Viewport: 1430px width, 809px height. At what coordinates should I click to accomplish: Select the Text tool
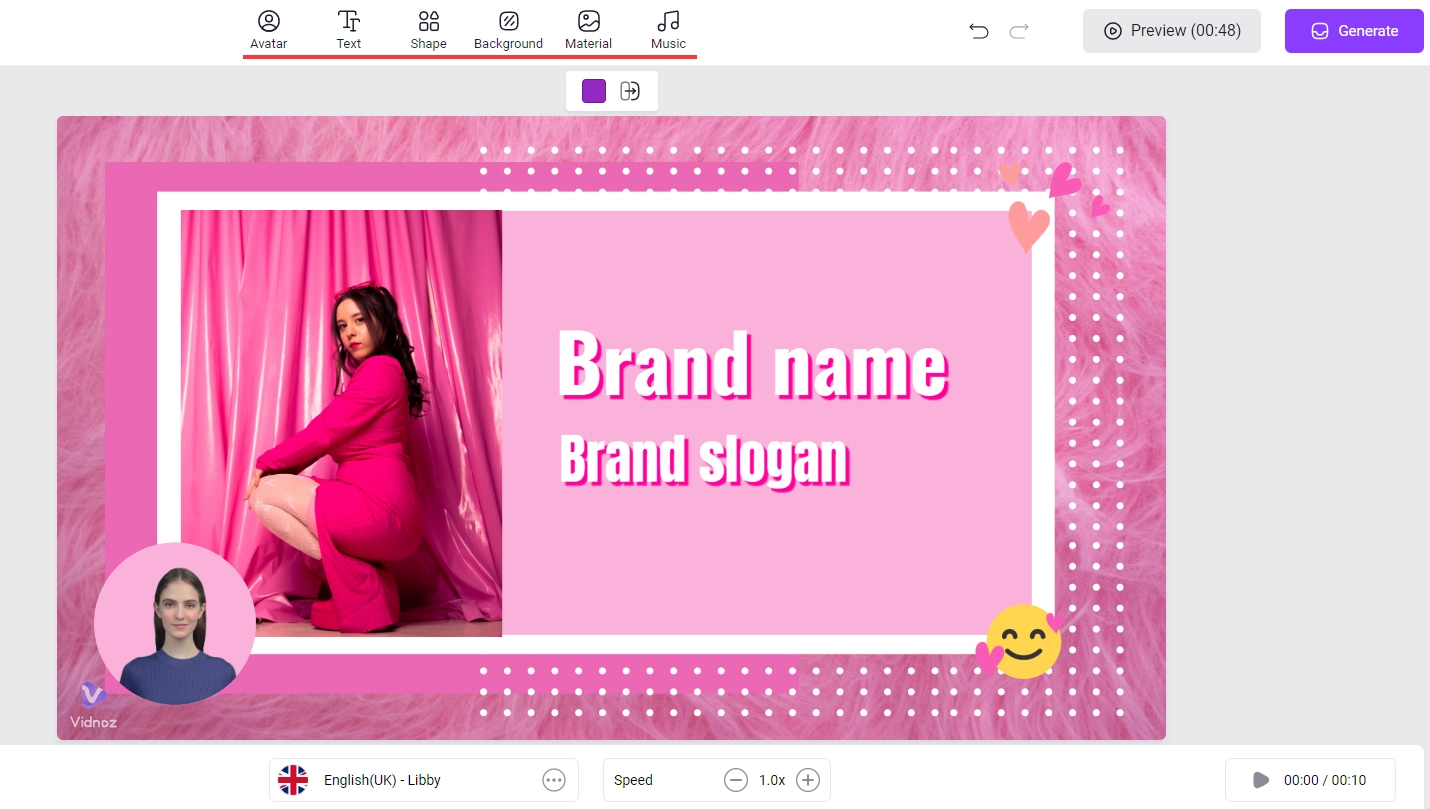pyautogui.click(x=348, y=29)
